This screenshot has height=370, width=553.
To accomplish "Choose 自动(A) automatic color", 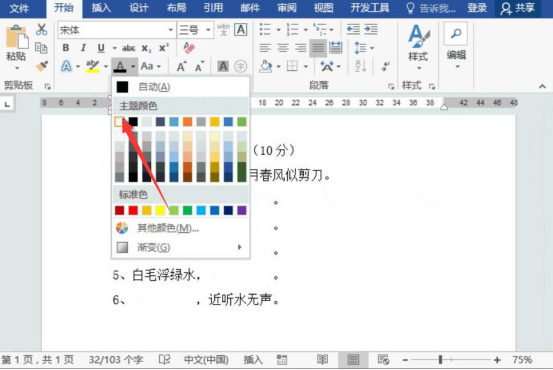I will 180,87.
